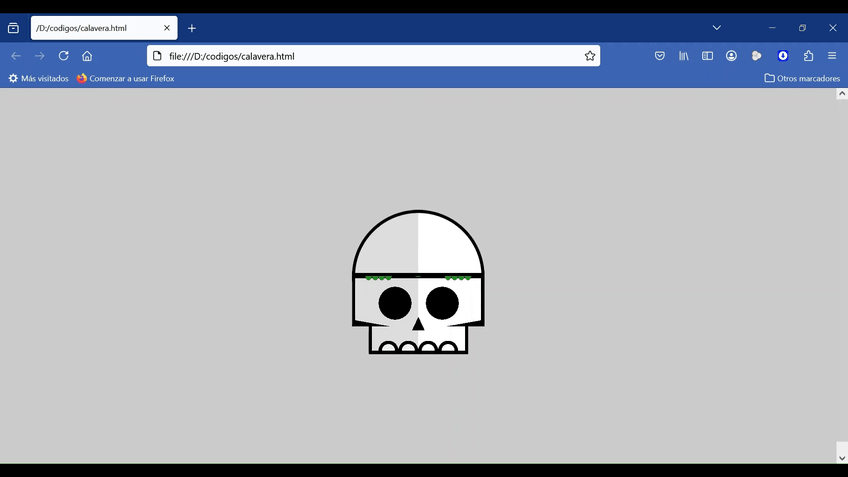
Task: Close the calavera.html tab
Action: click(167, 28)
